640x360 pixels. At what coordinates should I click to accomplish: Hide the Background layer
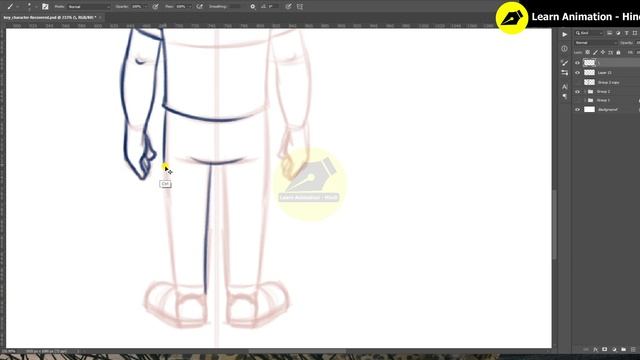[x=577, y=109]
